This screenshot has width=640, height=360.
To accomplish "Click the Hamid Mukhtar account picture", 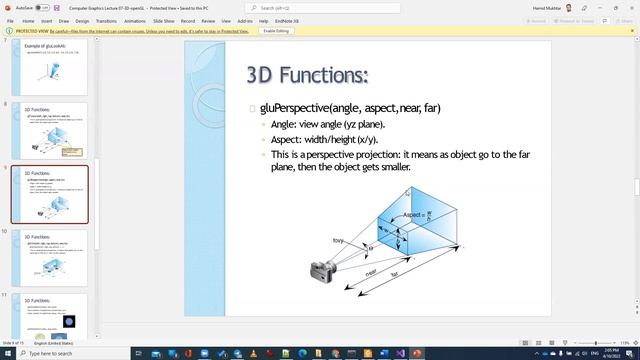I will [x=569, y=8].
